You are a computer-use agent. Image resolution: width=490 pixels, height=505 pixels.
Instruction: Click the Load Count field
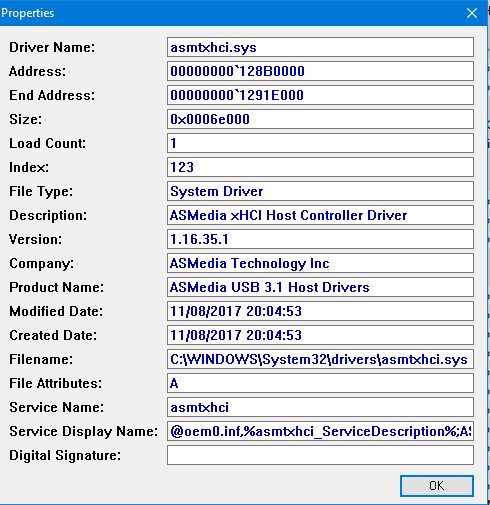click(x=320, y=143)
